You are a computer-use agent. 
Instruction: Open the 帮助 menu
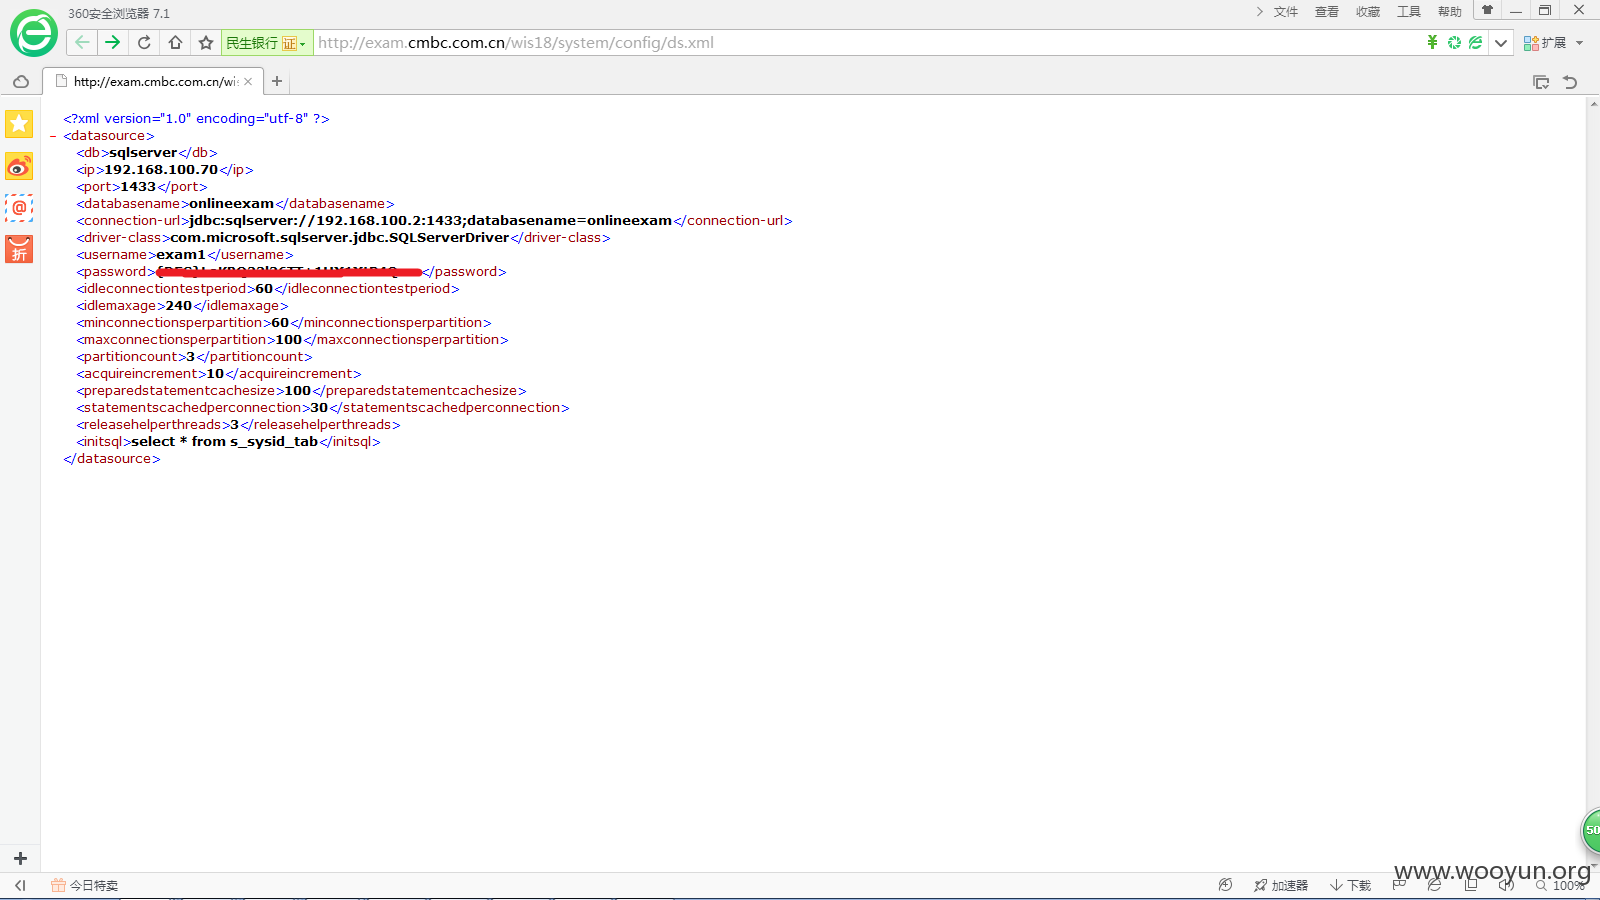click(x=1450, y=12)
